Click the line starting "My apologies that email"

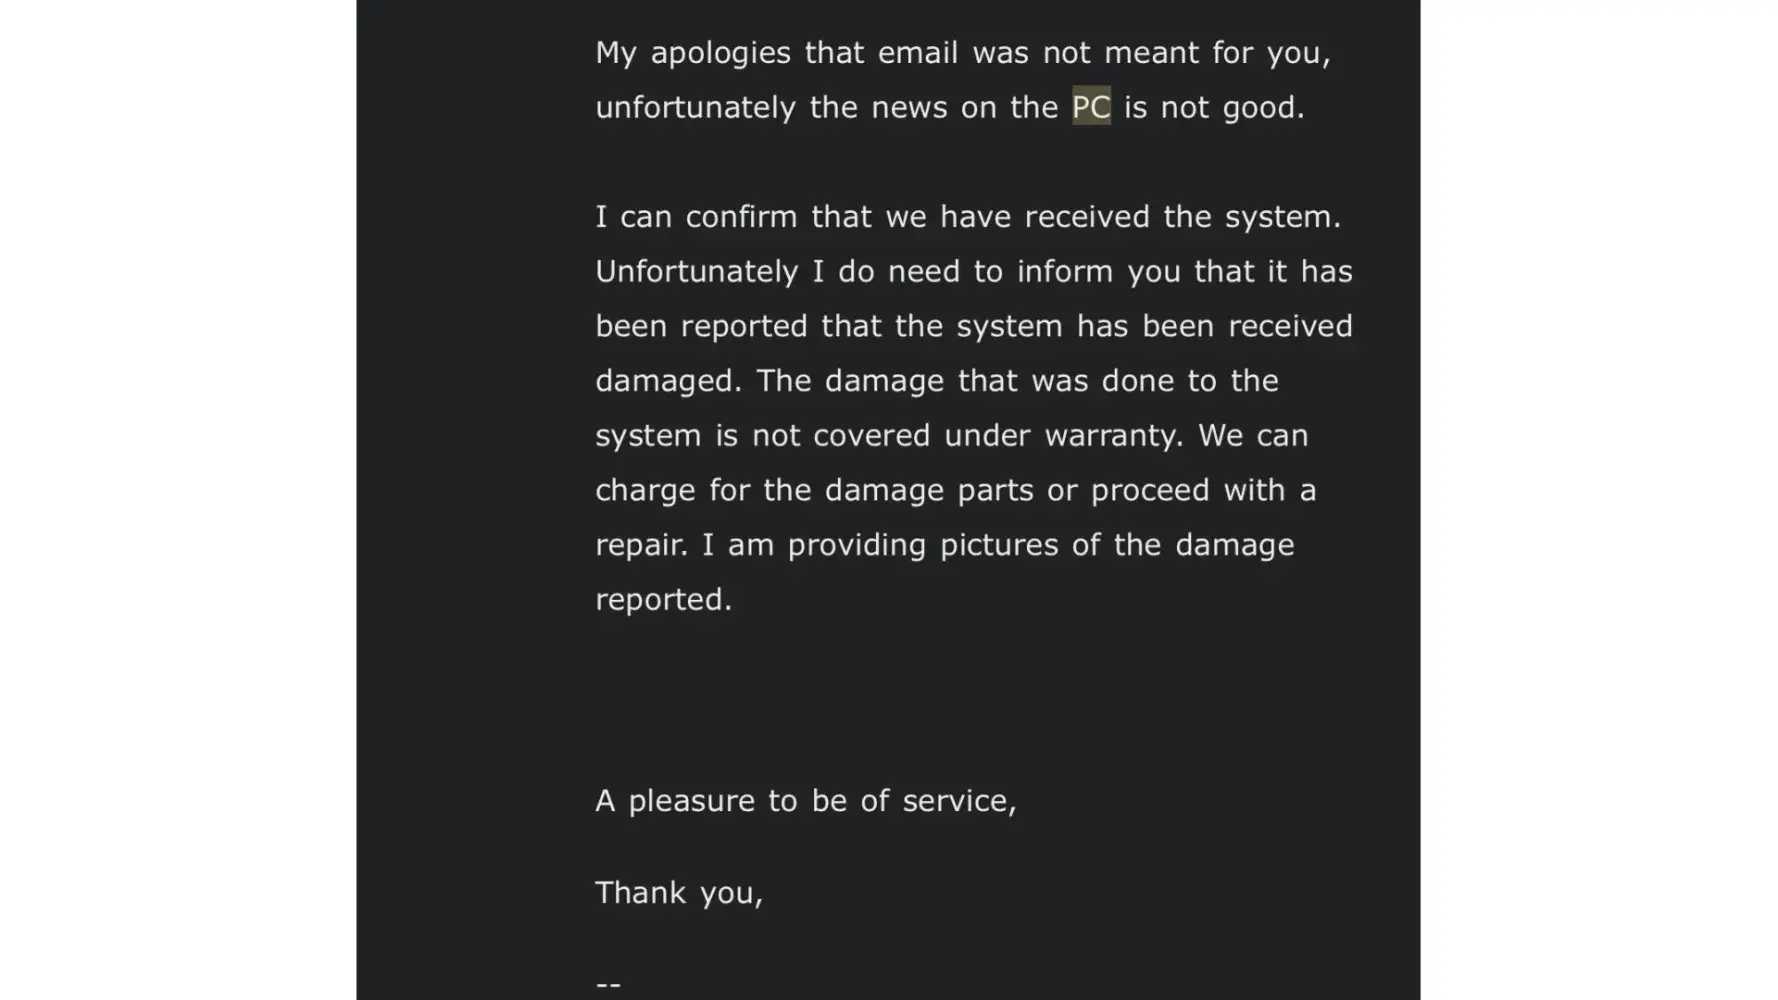962,52
